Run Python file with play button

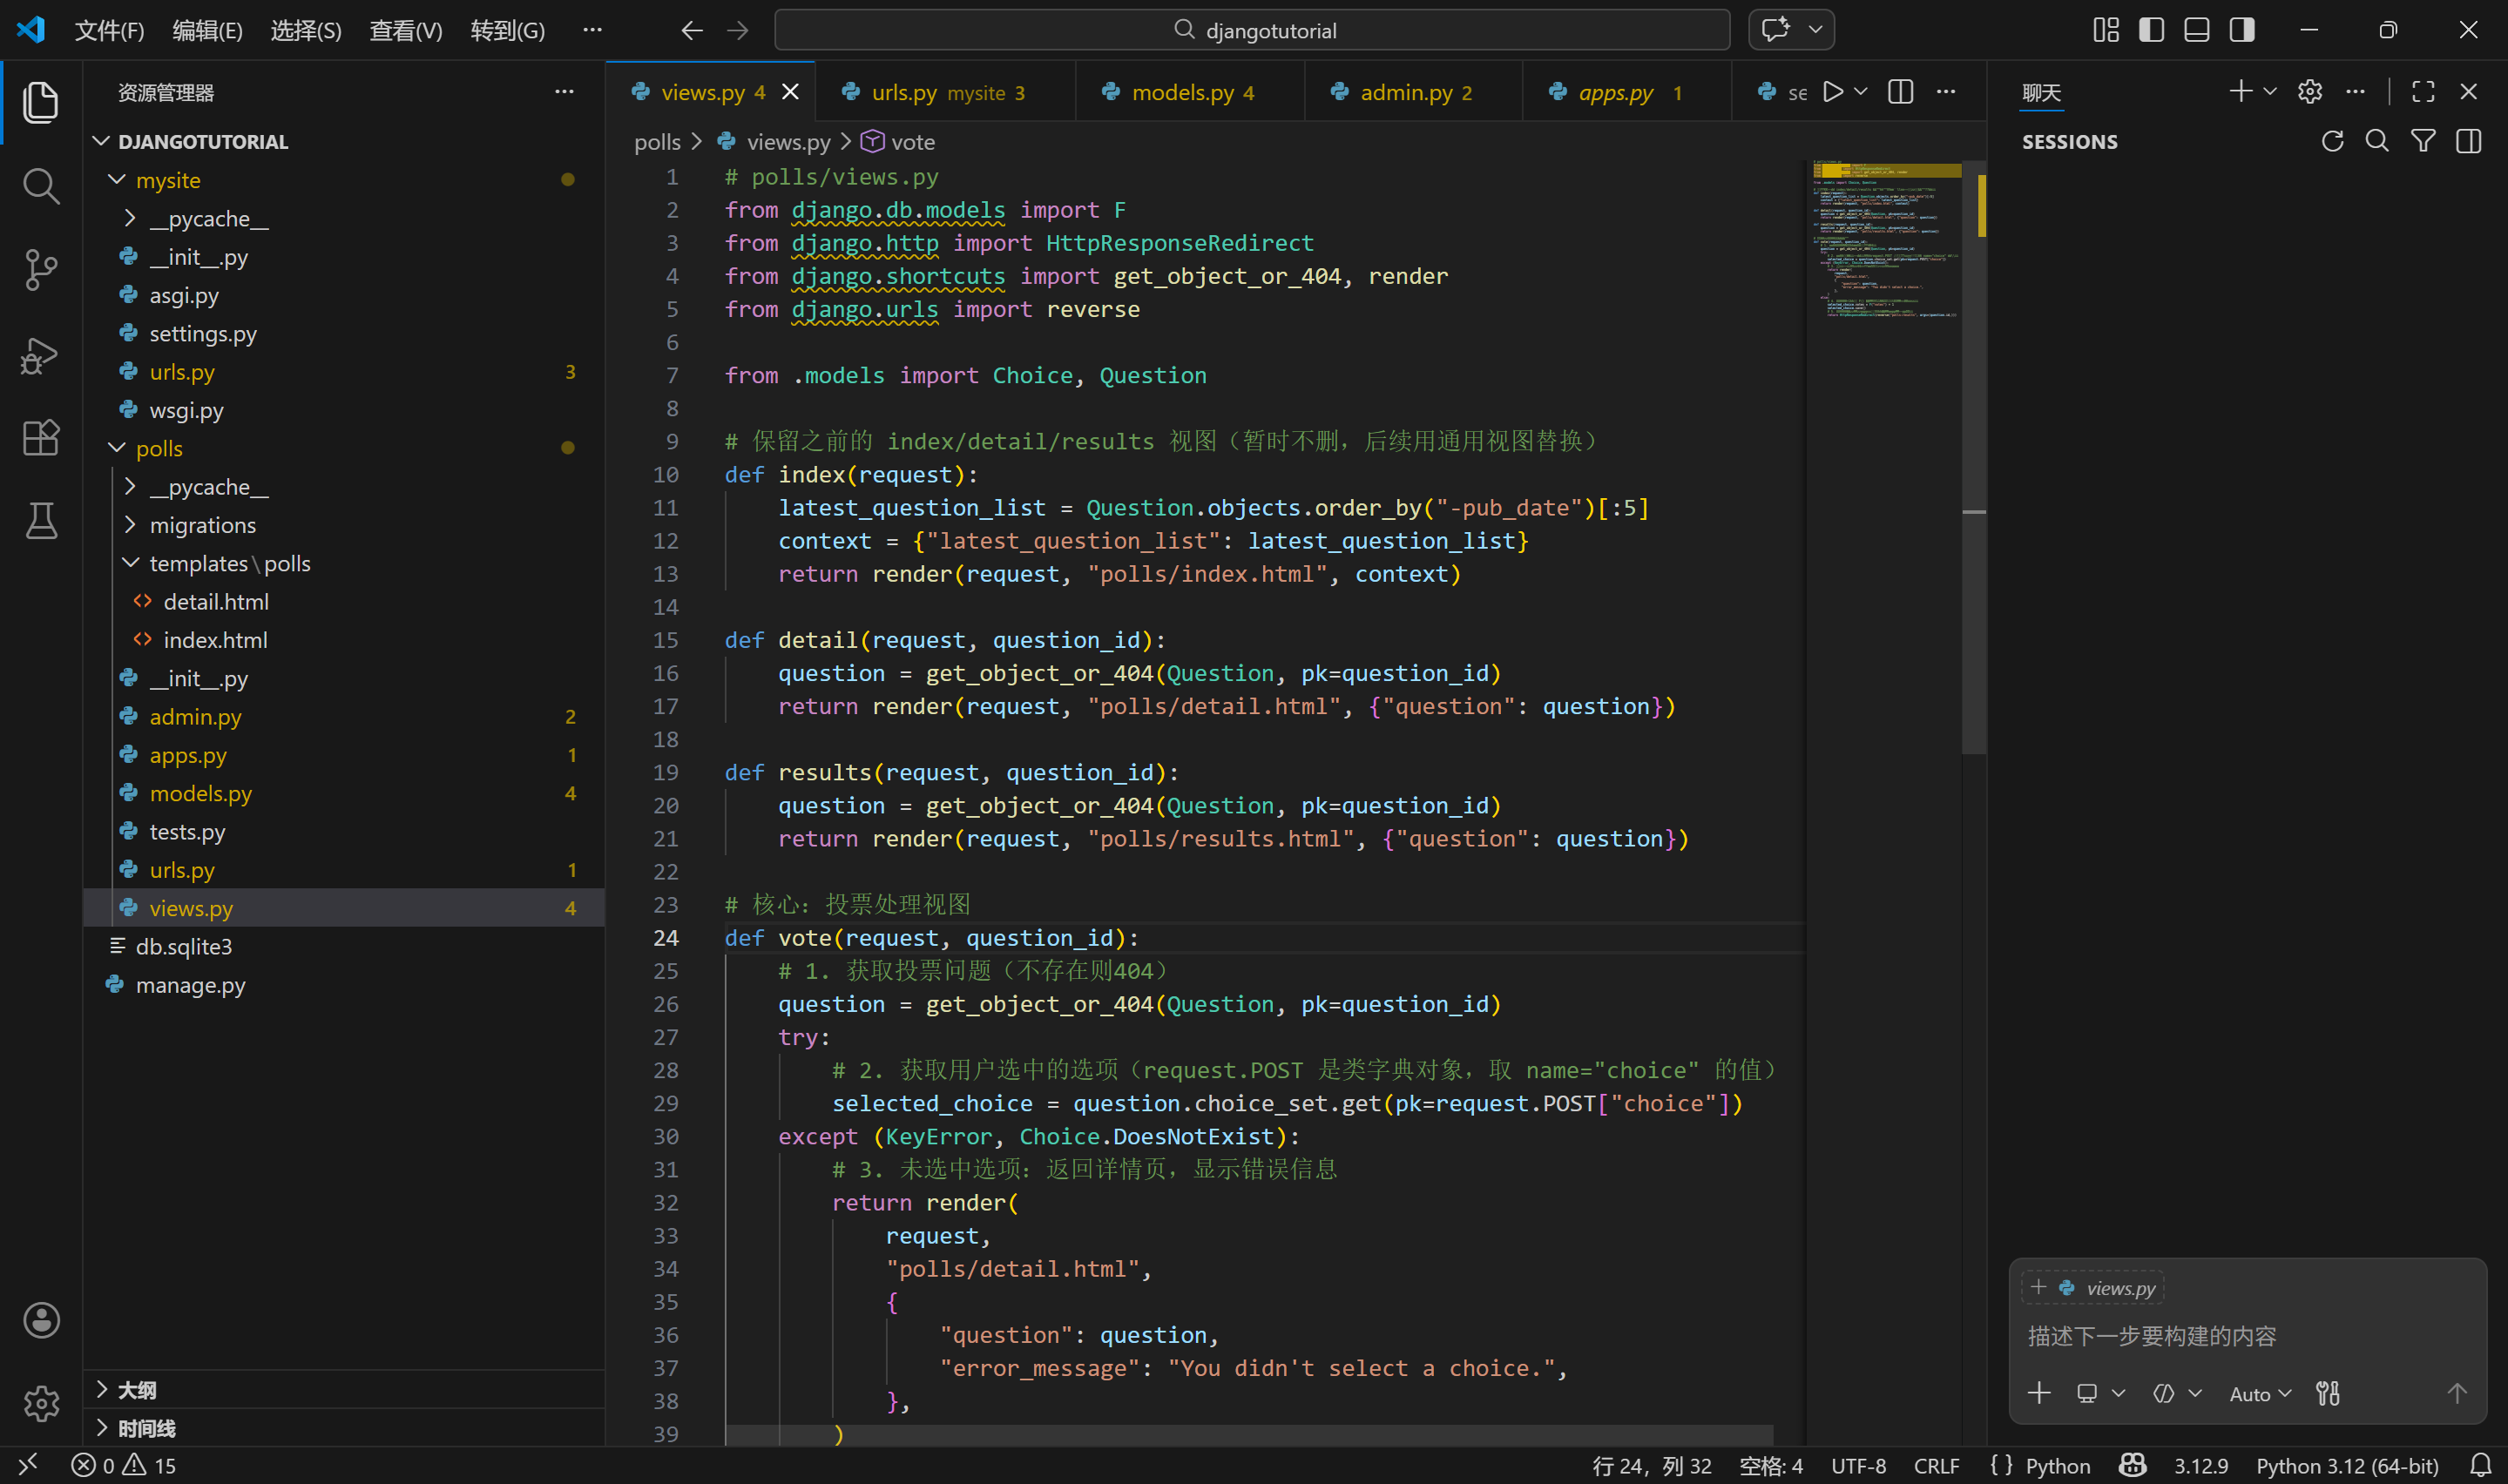1832,92
